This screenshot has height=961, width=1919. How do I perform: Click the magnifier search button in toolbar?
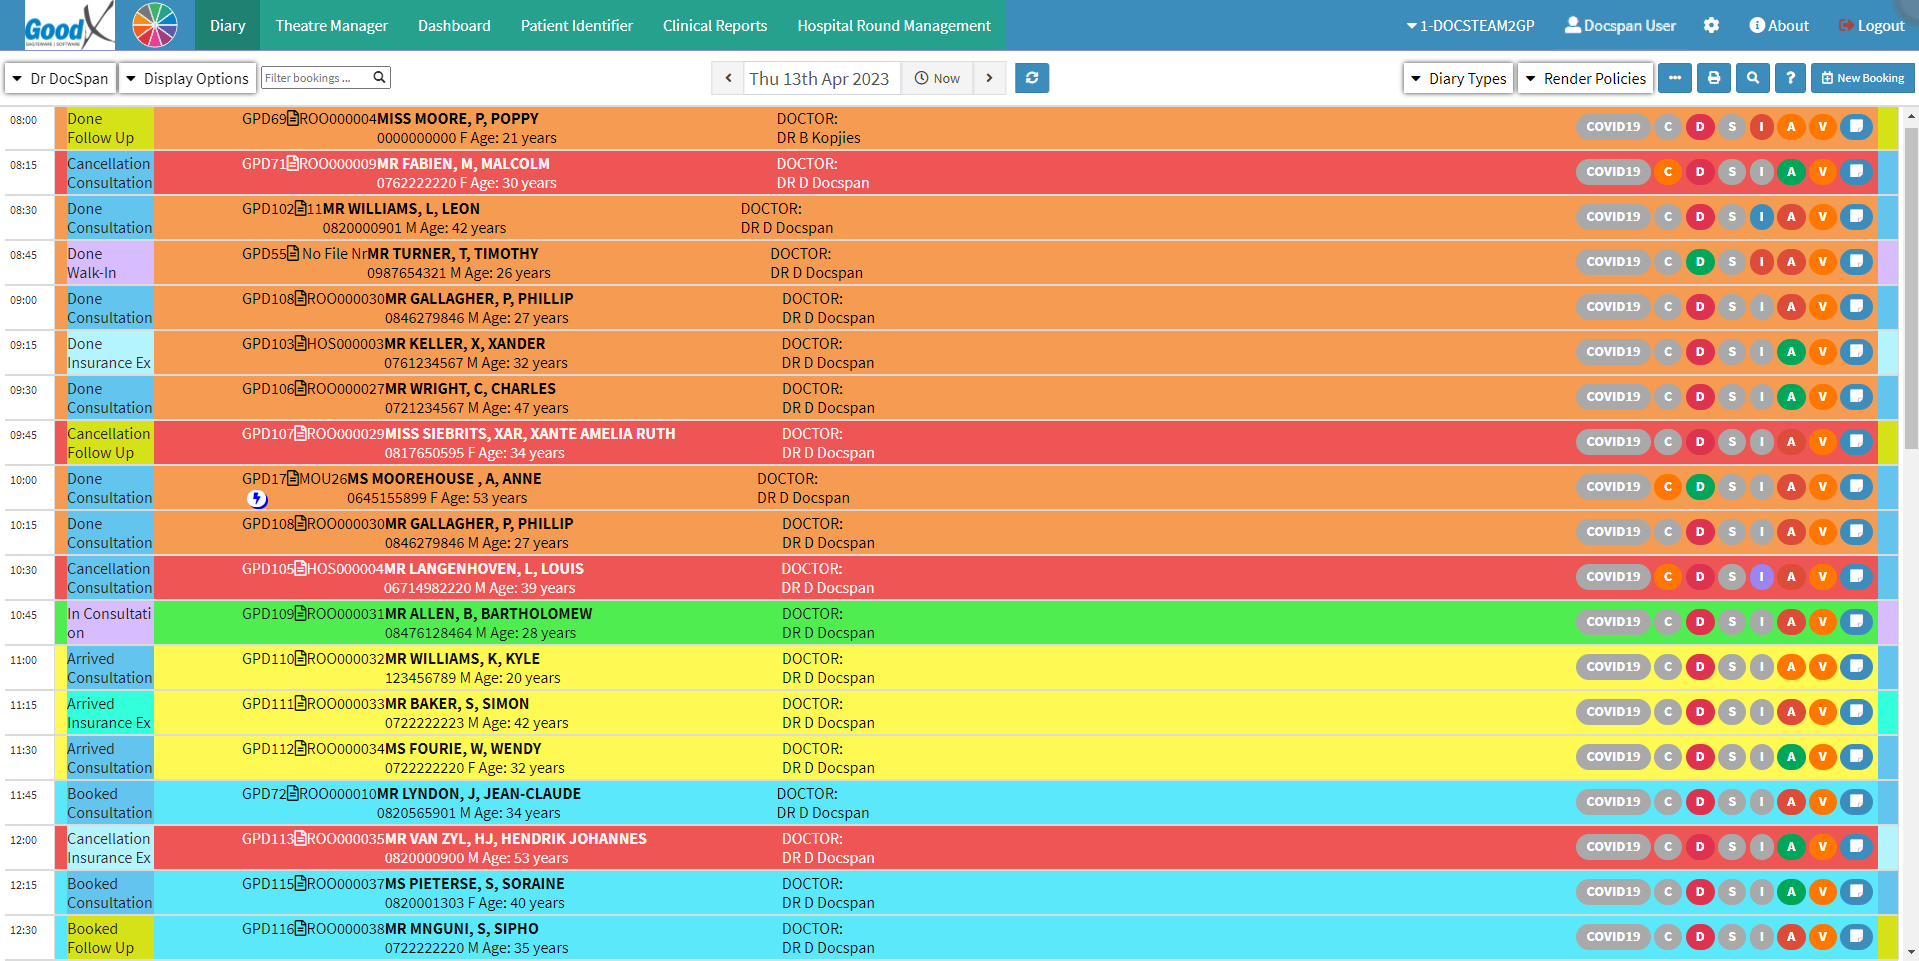(1752, 78)
